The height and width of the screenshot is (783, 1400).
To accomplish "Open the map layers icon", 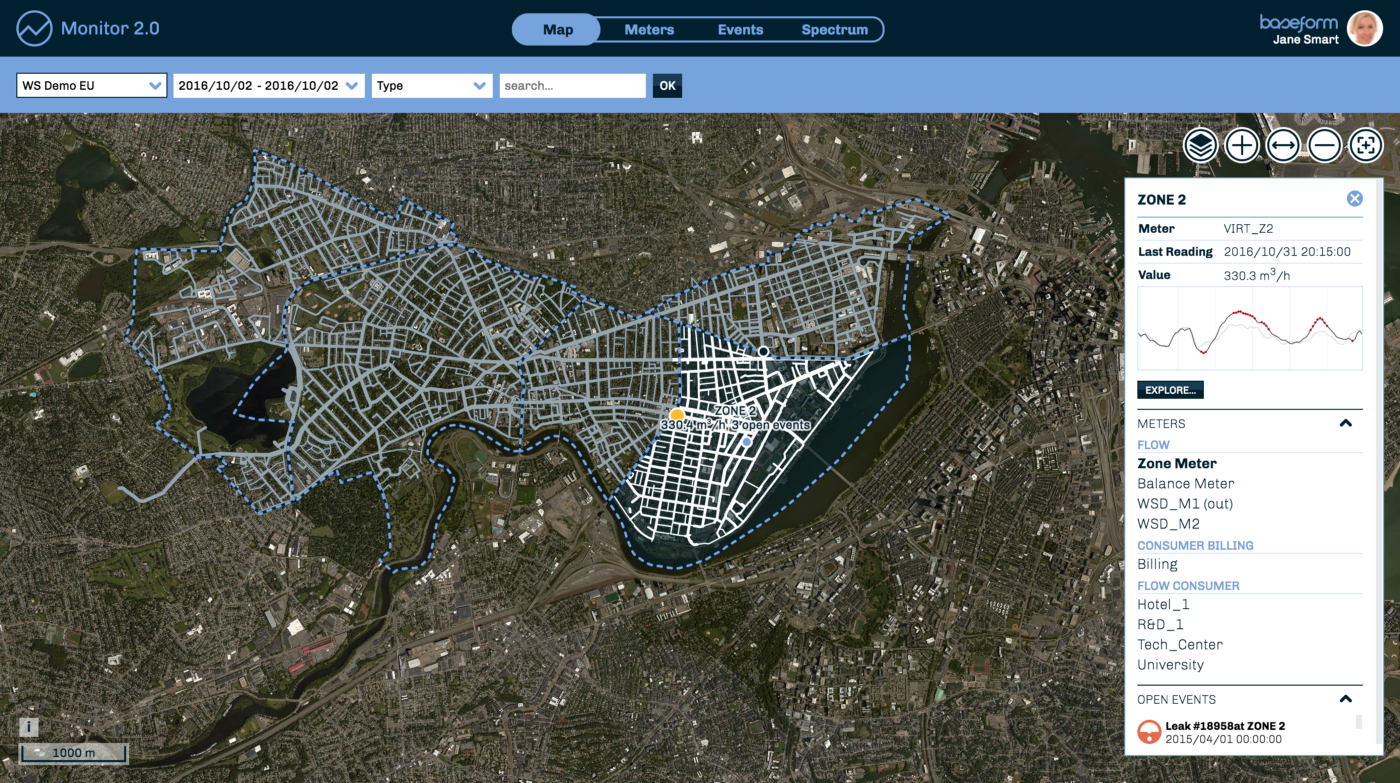I will [1200, 146].
